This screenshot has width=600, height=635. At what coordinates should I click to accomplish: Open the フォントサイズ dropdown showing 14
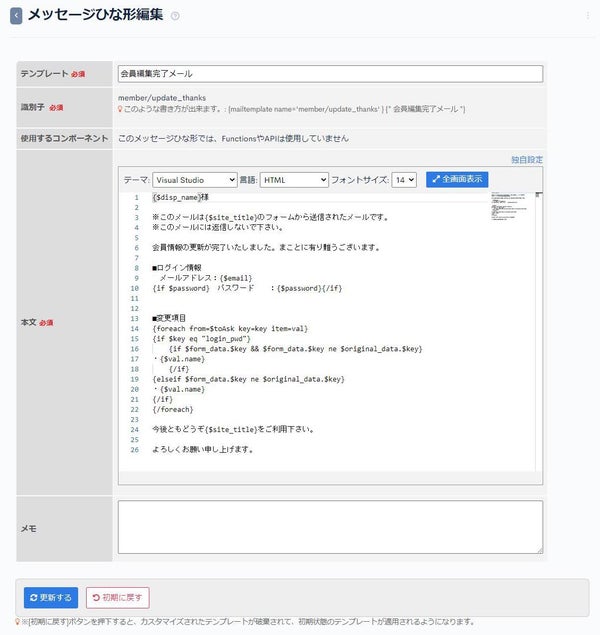coord(404,180)
